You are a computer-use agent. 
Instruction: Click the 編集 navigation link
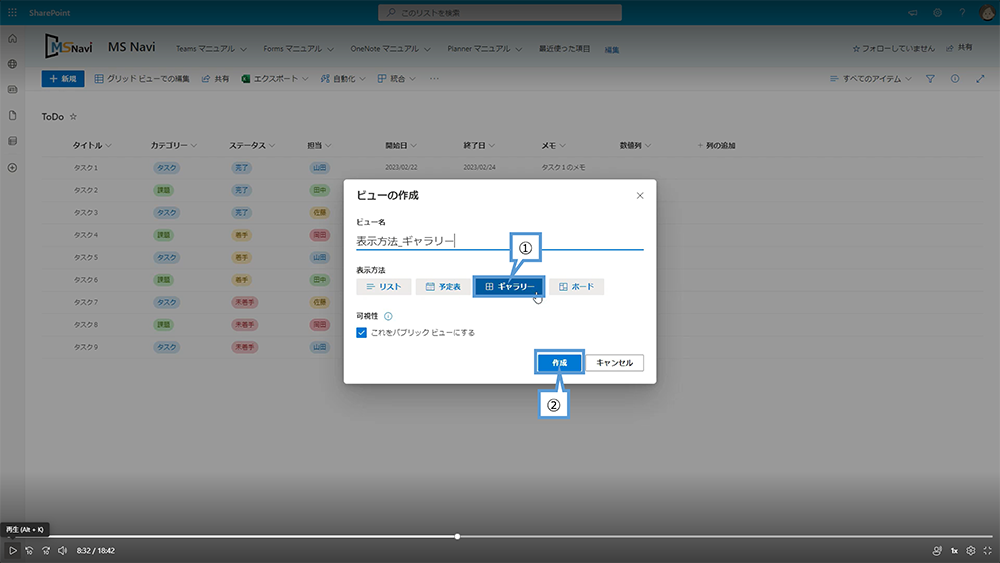(612, 50)
